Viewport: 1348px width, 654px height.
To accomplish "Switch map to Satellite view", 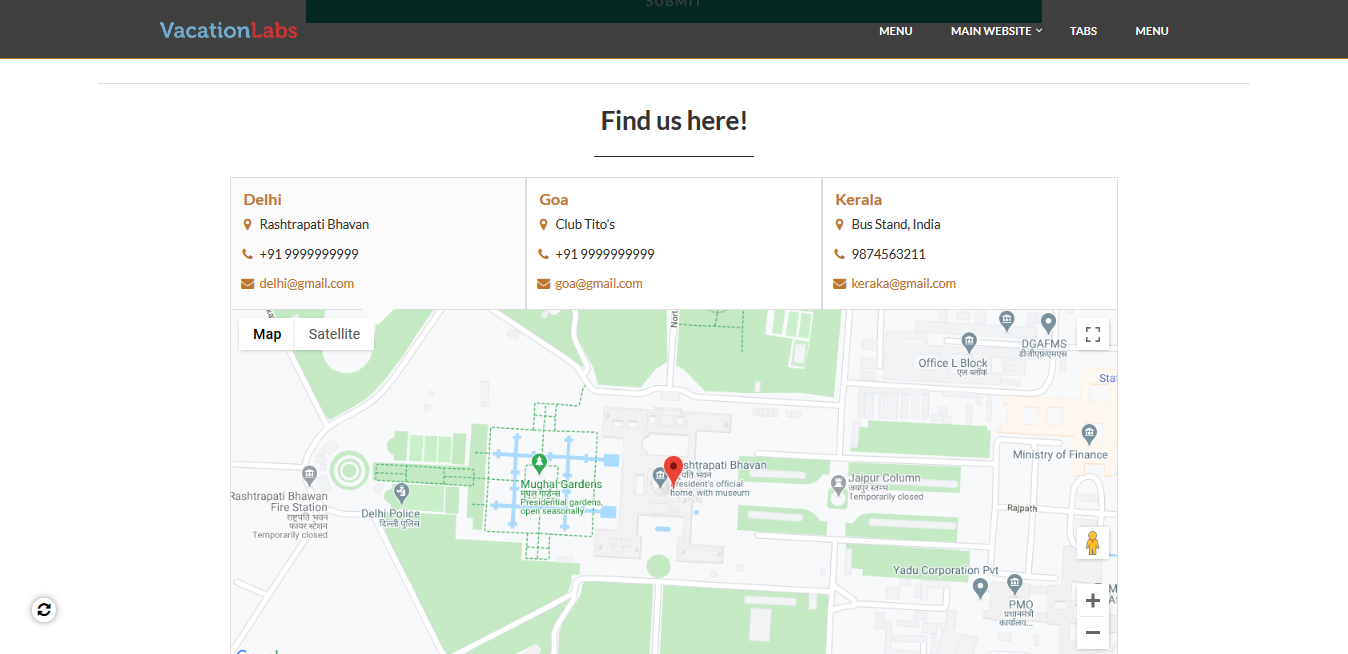I will [x=334, y=334].
